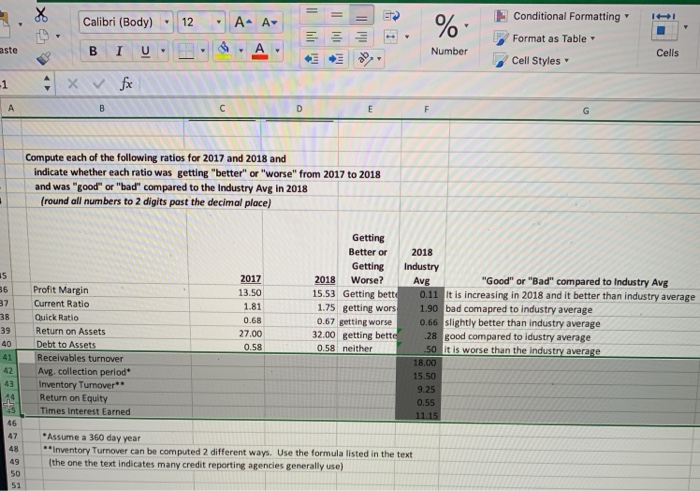Screen dimensions: 700x491
Task: Select column G header
Action: click(x=586, y=111)
